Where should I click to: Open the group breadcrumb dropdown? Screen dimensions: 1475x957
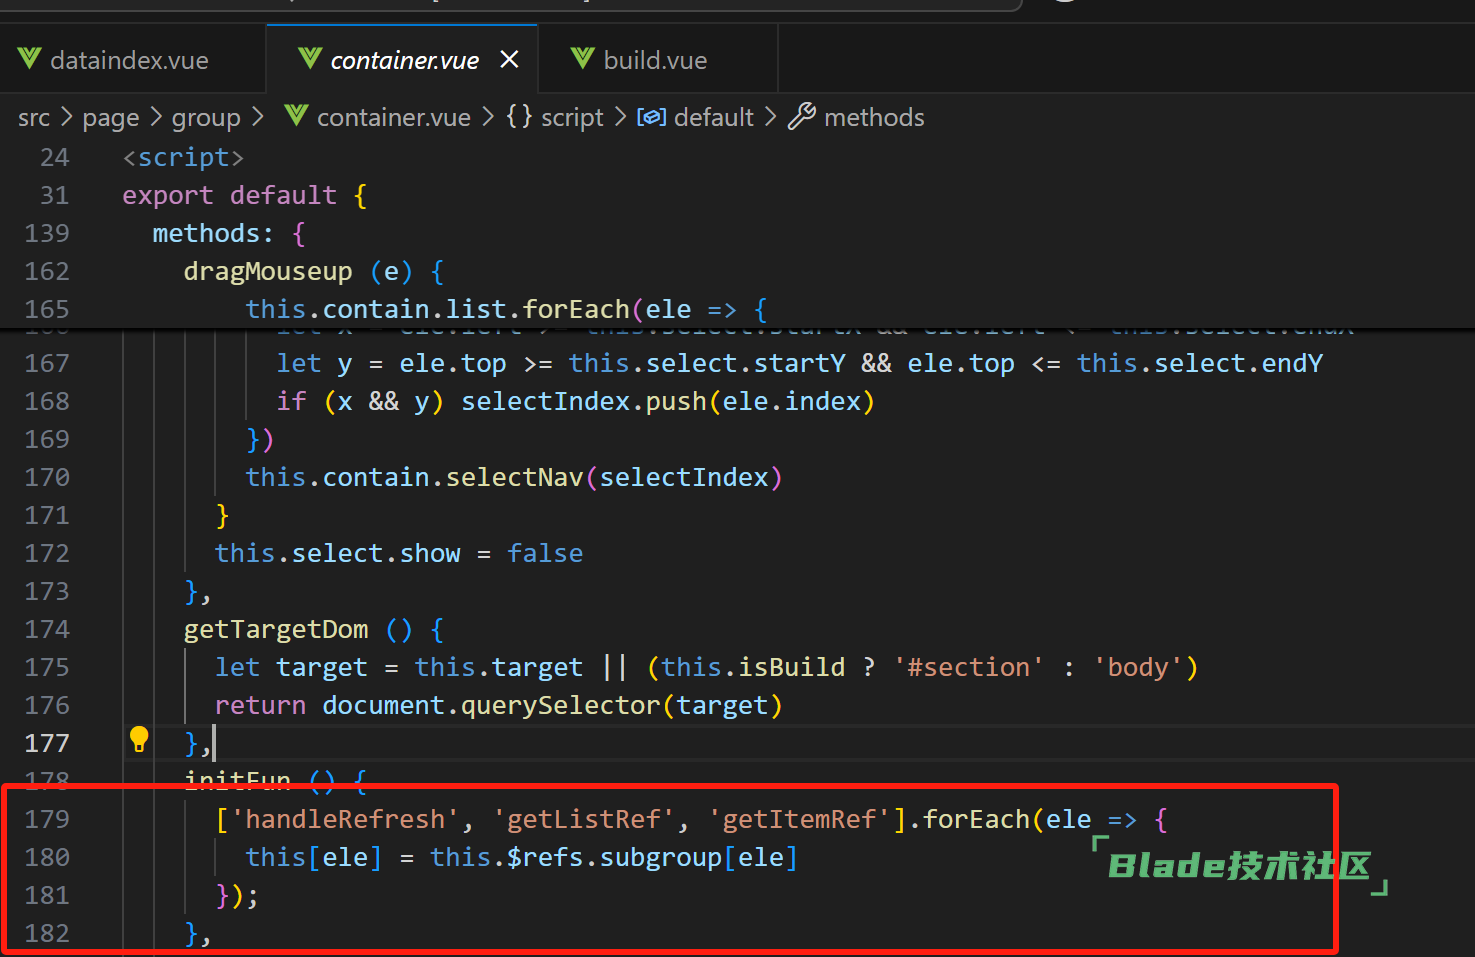[x=206, y=118]
